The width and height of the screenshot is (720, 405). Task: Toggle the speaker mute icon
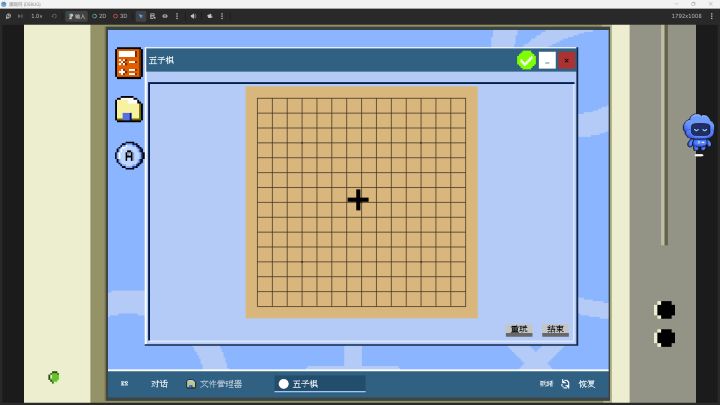pyautogui.click(x=193, y=16)
